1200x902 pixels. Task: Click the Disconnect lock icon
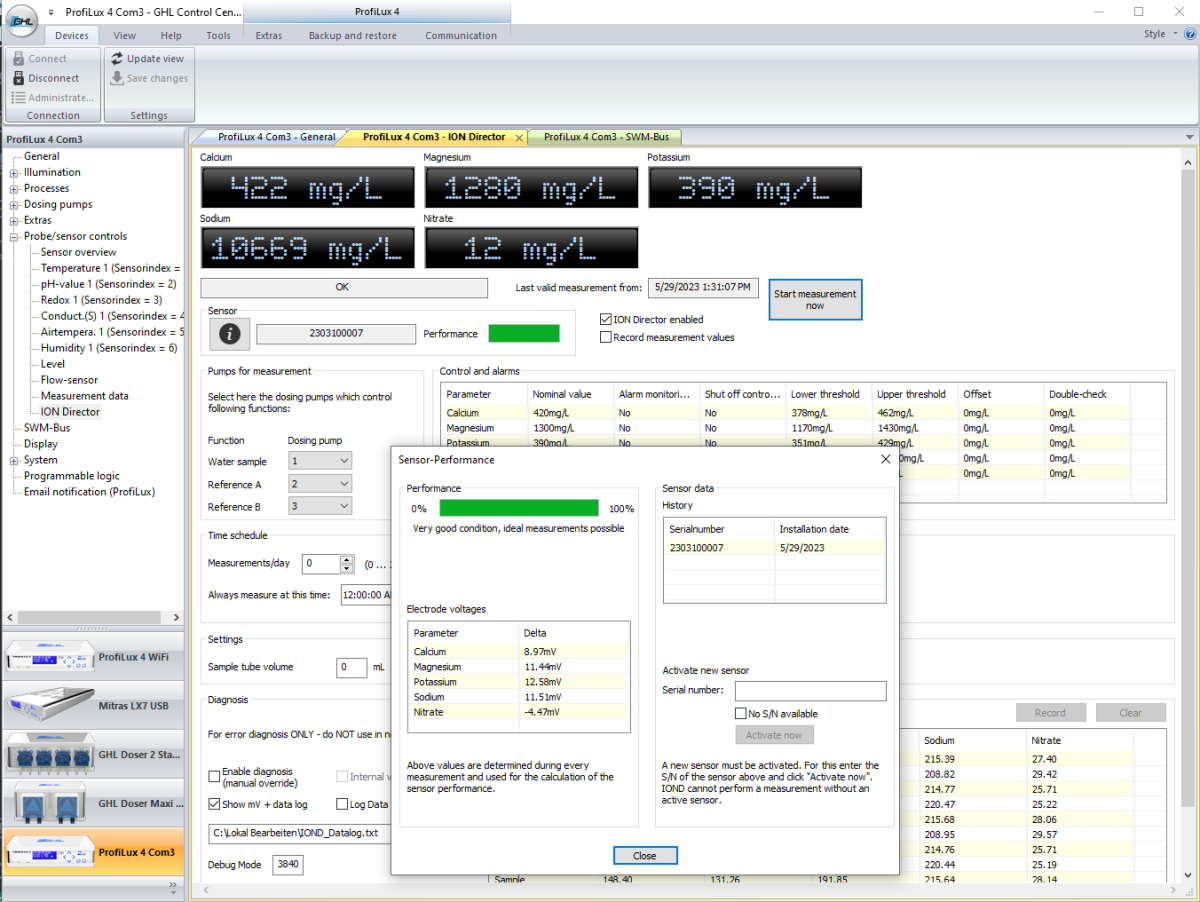pos(18,78)
